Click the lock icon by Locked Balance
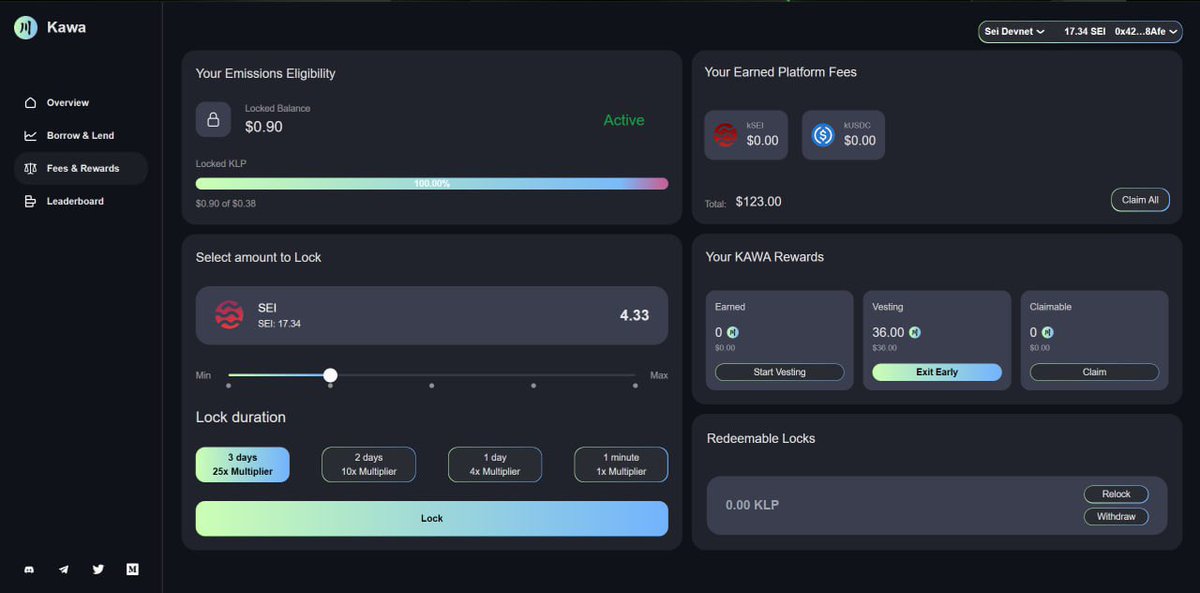 point(213,120)
